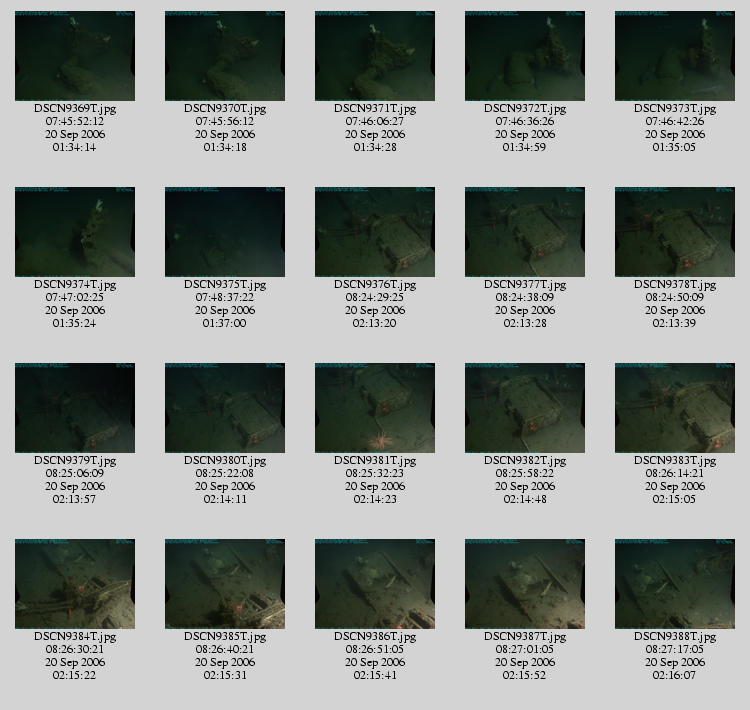Open DSCN9381T.jpg thumbnail with pink anemone
The image size is (750, 710).
coord(375,408)
